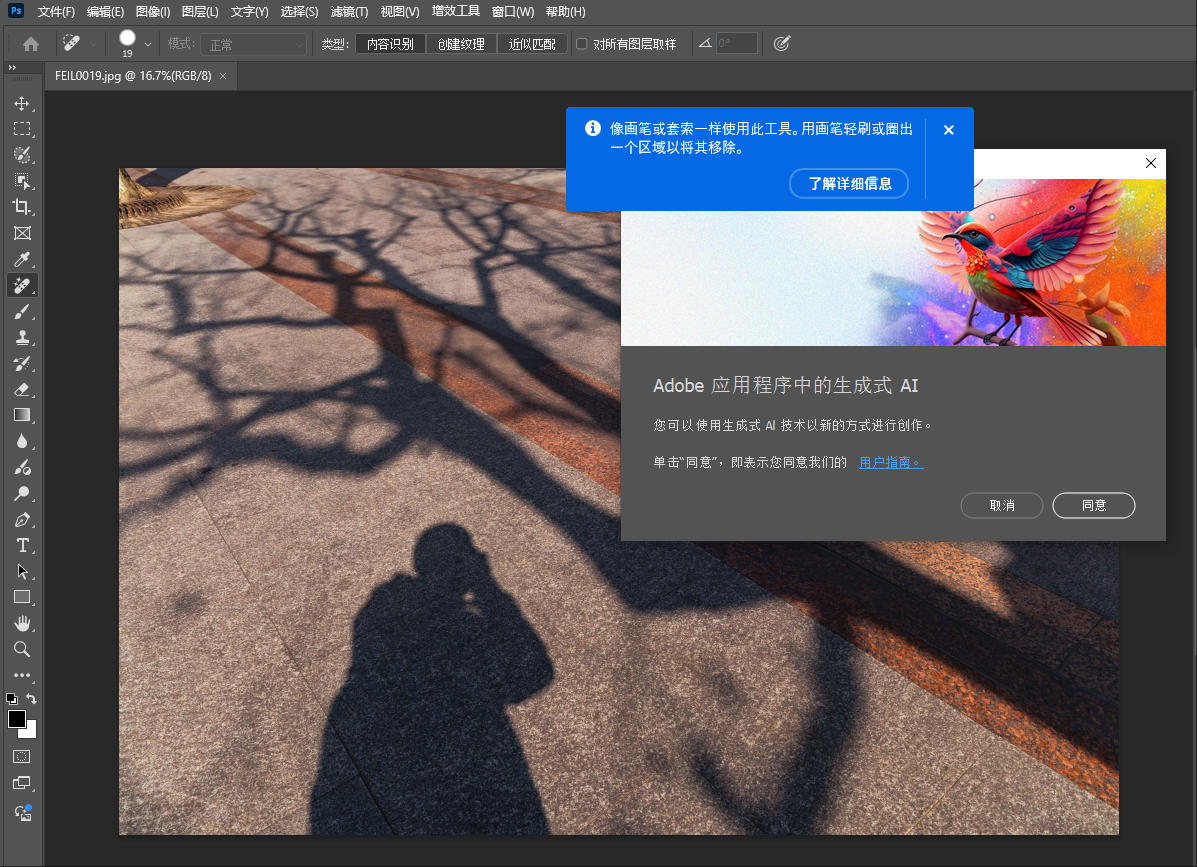Switch to the FEIL0019.jpg document tab
This screenshot has height=867, width=1197.
coord(133,76)
